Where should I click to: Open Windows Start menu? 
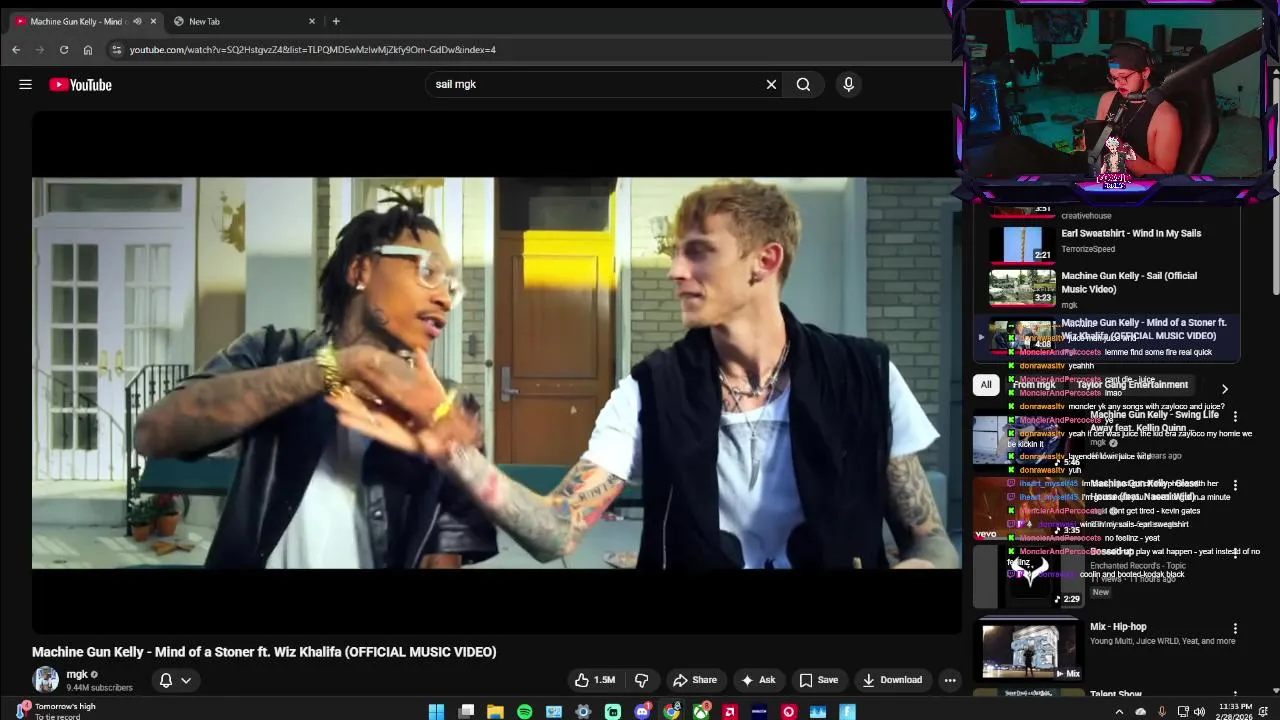pos(436,712)
